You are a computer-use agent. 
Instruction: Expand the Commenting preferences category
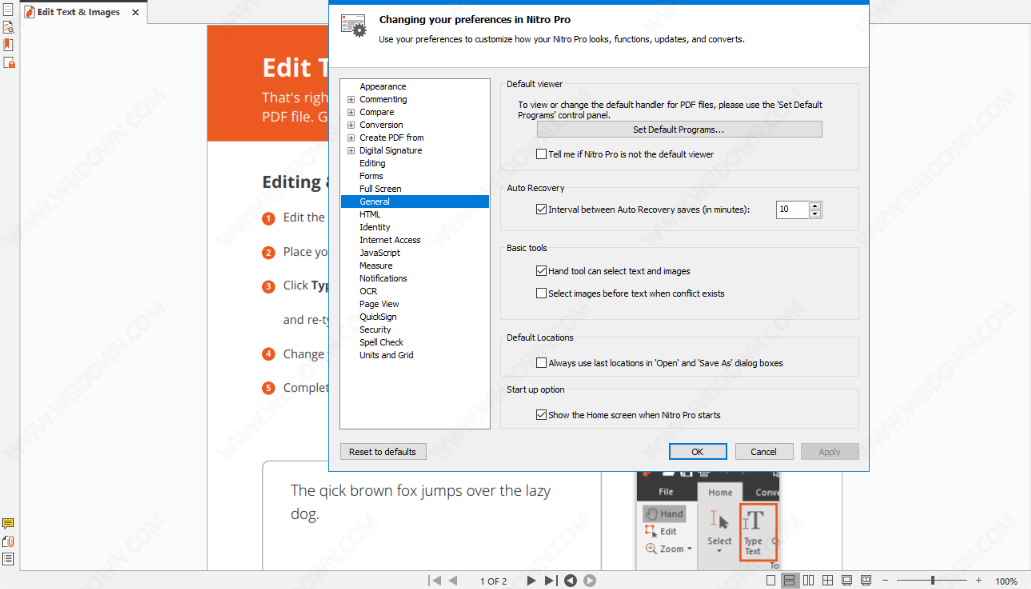click(351, 99)
